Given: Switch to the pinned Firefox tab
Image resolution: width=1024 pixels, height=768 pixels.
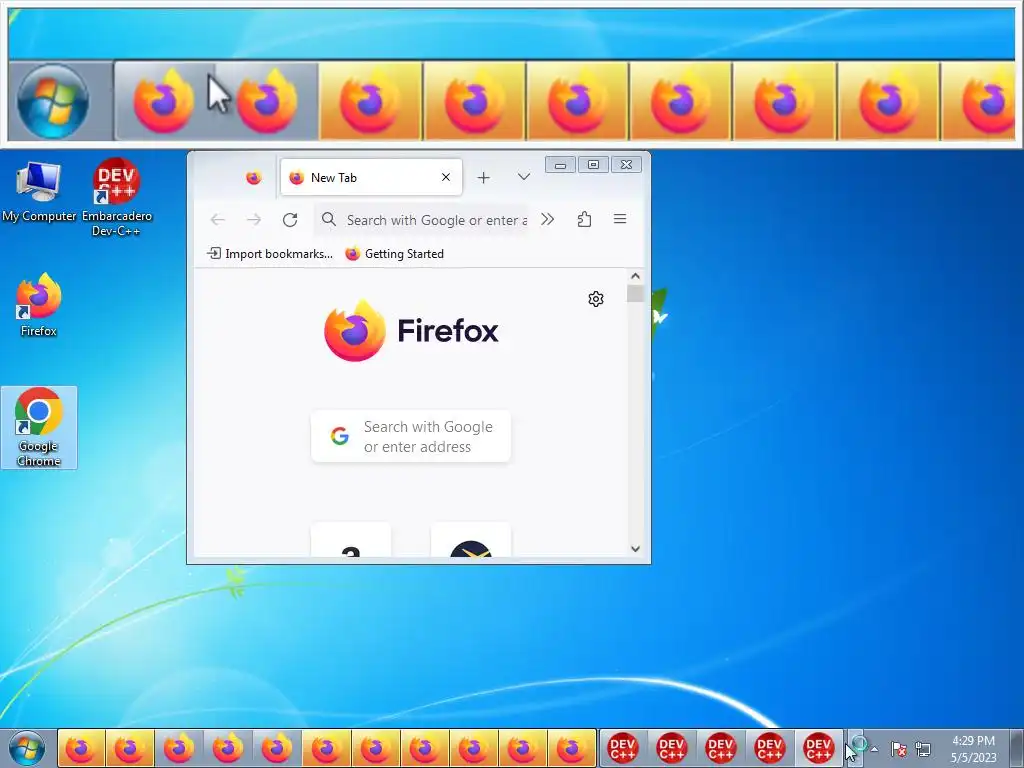Looking at the screenshot, I should coord(253,178).
